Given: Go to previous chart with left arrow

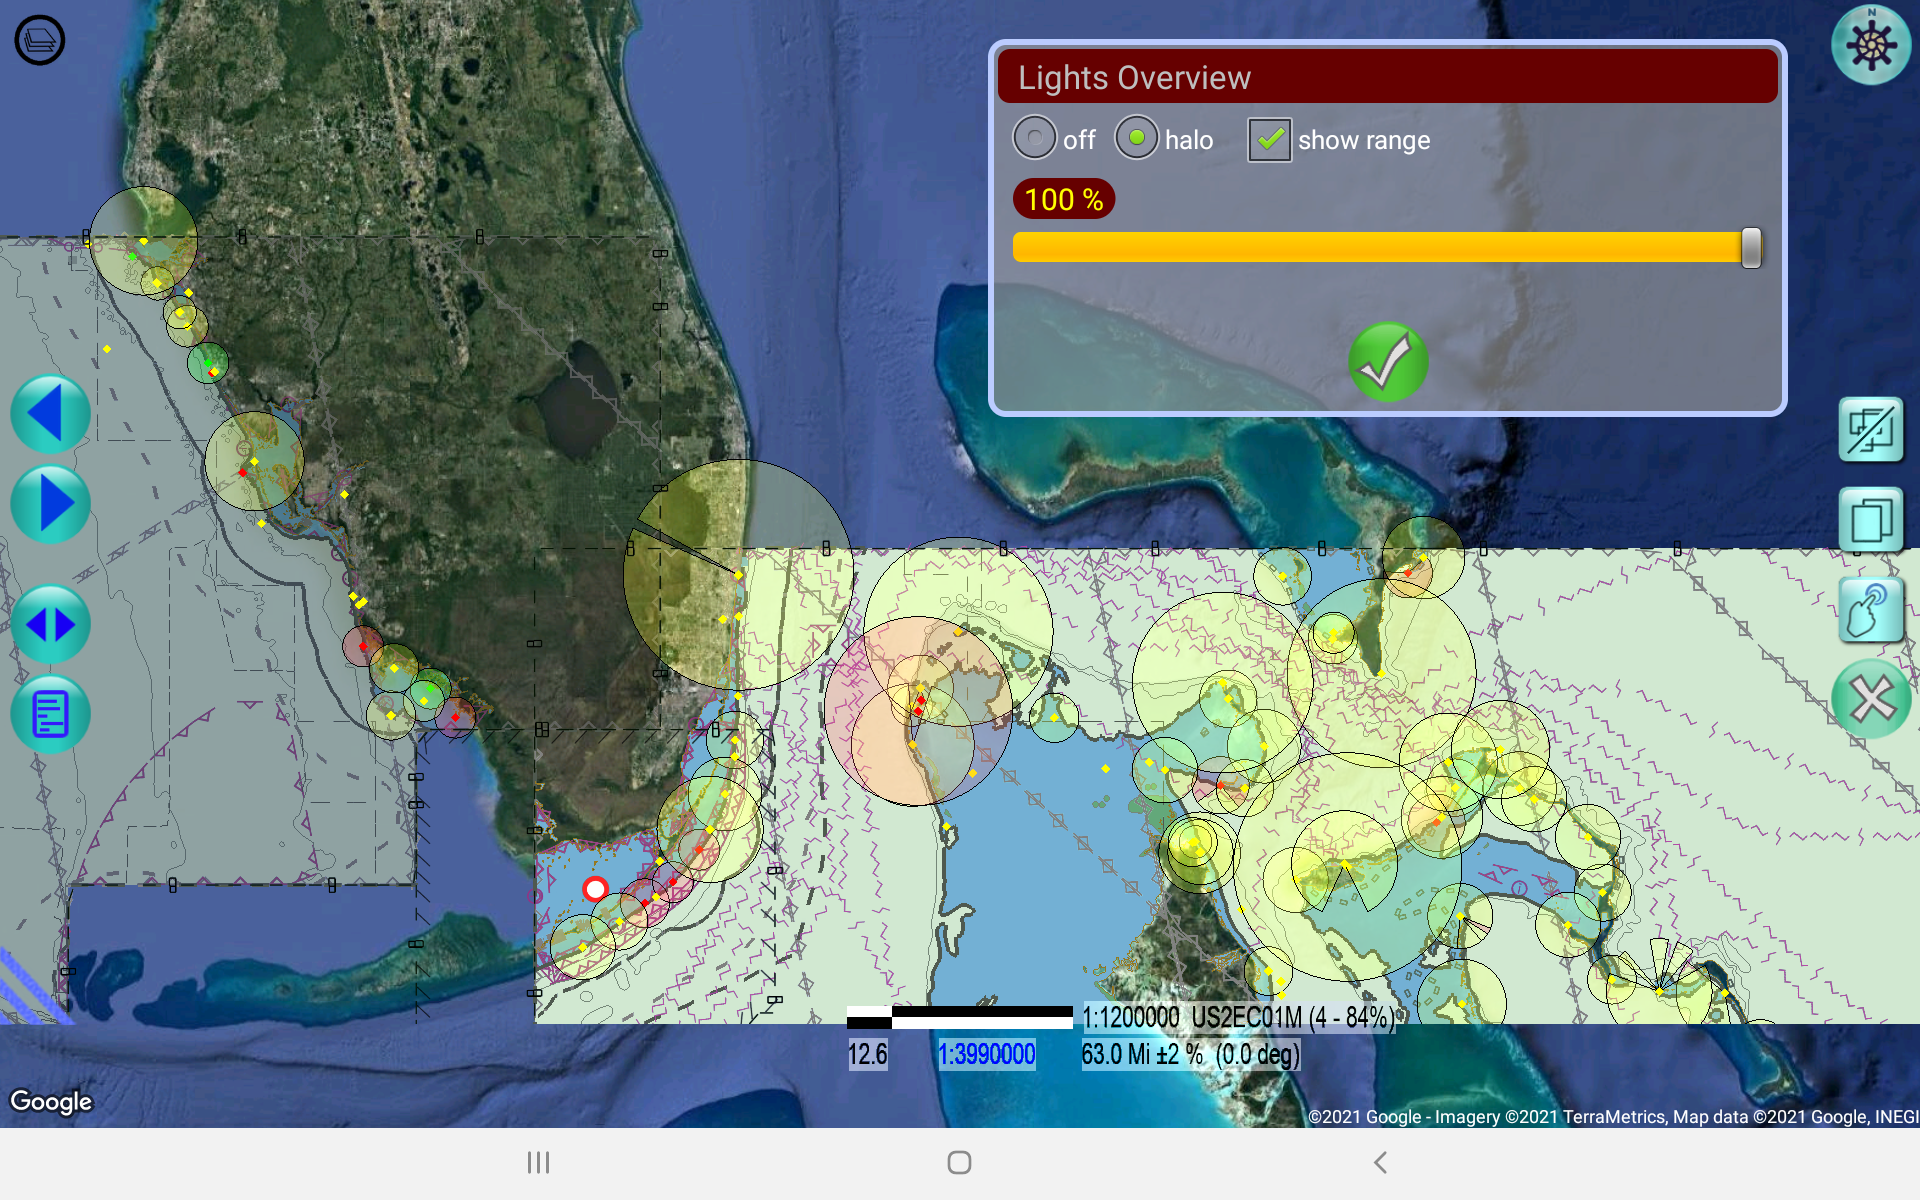Looking at the screenshot, I should [50, 414].
